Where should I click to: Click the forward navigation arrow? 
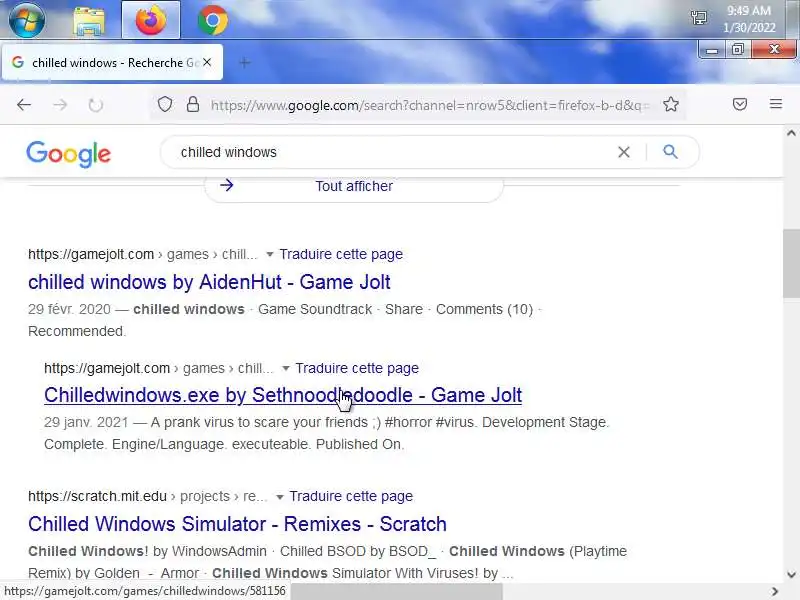[60, 105]
